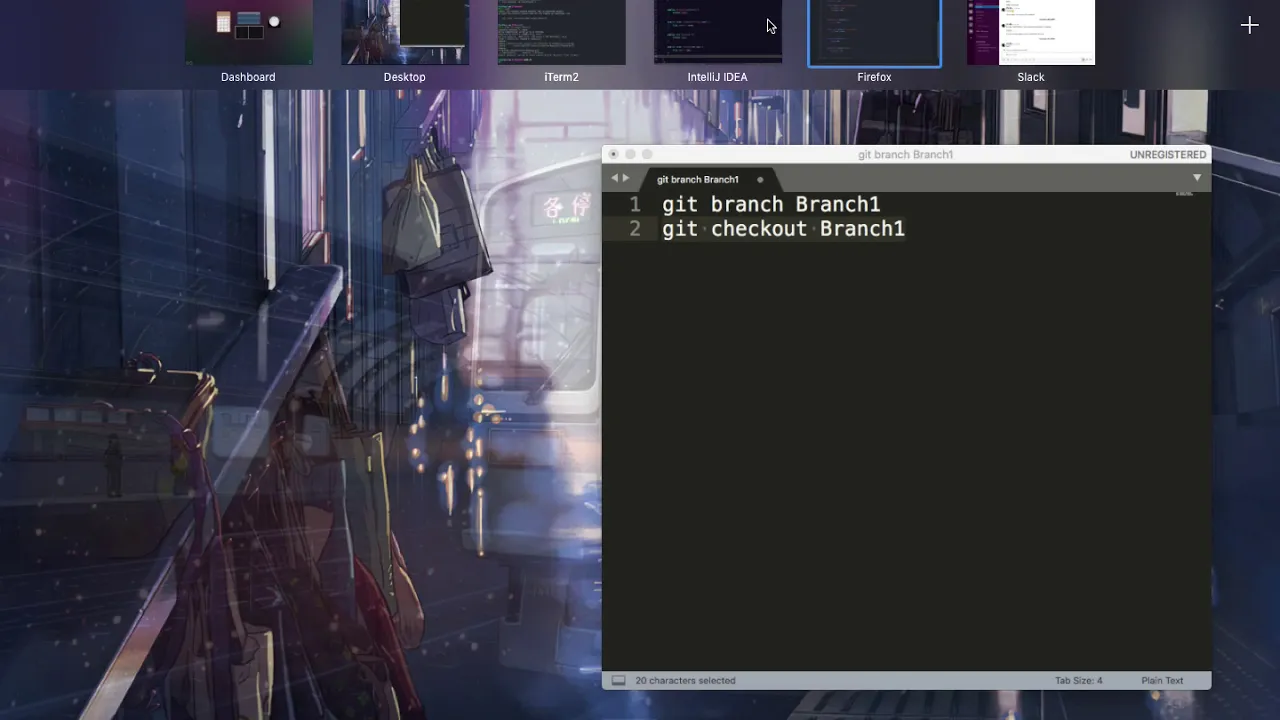Close the Sublime Text window
The width and height of the screenshot is (1280, 720).
tap(614, 154)
